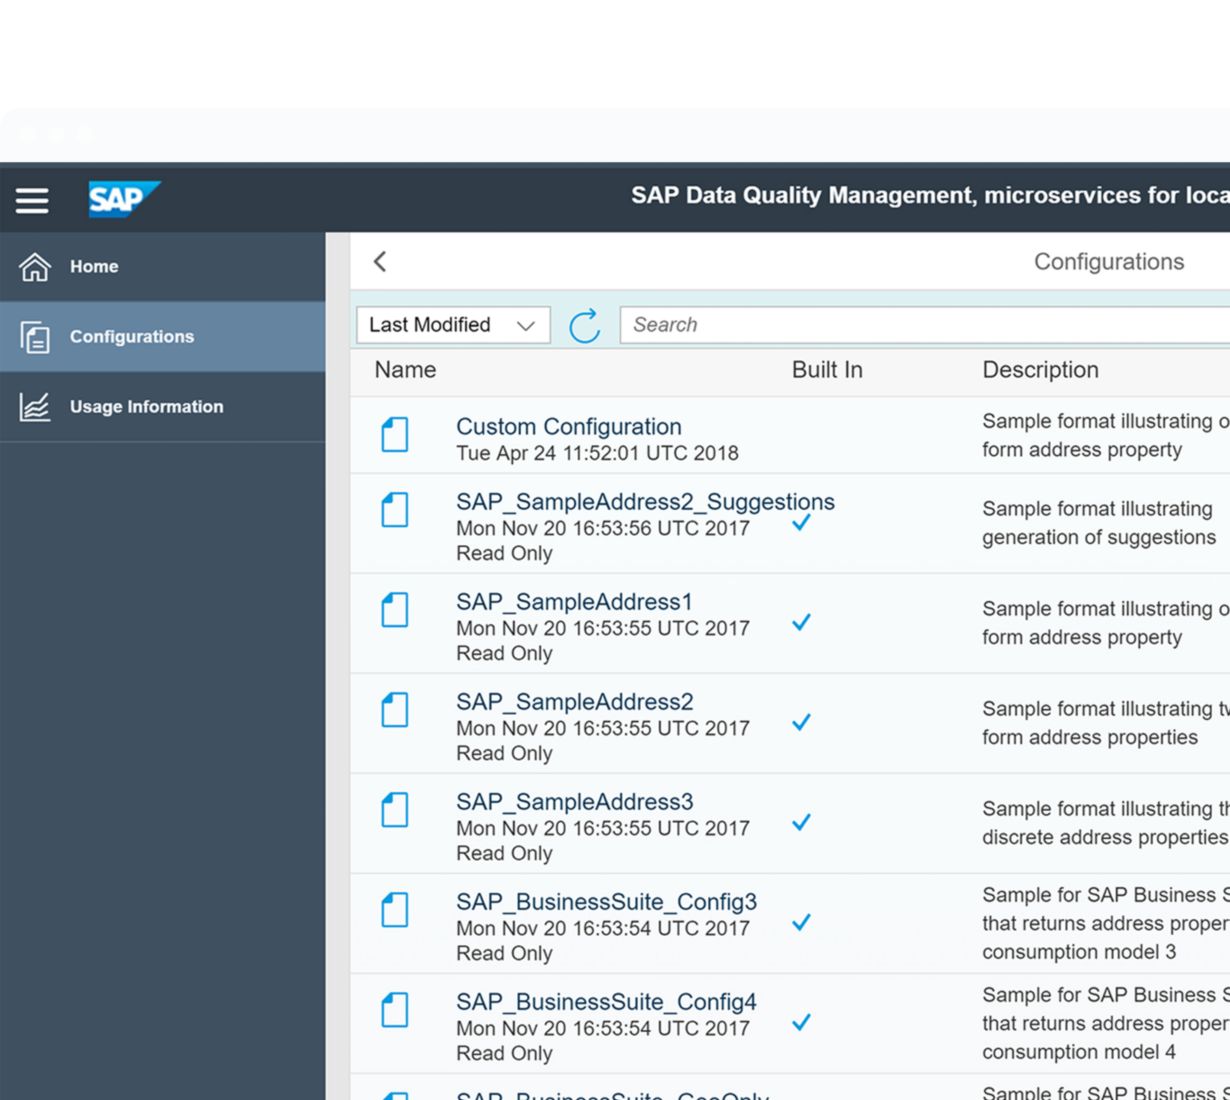The width and height of the screenshot is (1230, 1100).
Task: Click Built In checkmark for SAP_BusinessSuite_Config4
Action: [801, 1022]
